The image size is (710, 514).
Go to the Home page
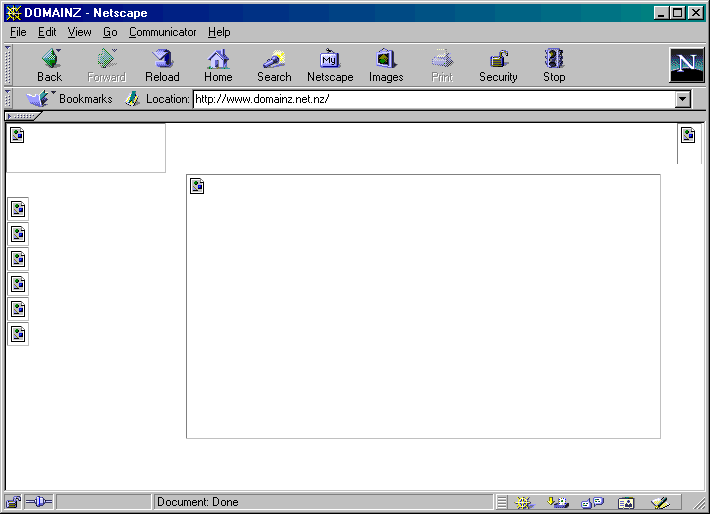[x=218, y=65]
